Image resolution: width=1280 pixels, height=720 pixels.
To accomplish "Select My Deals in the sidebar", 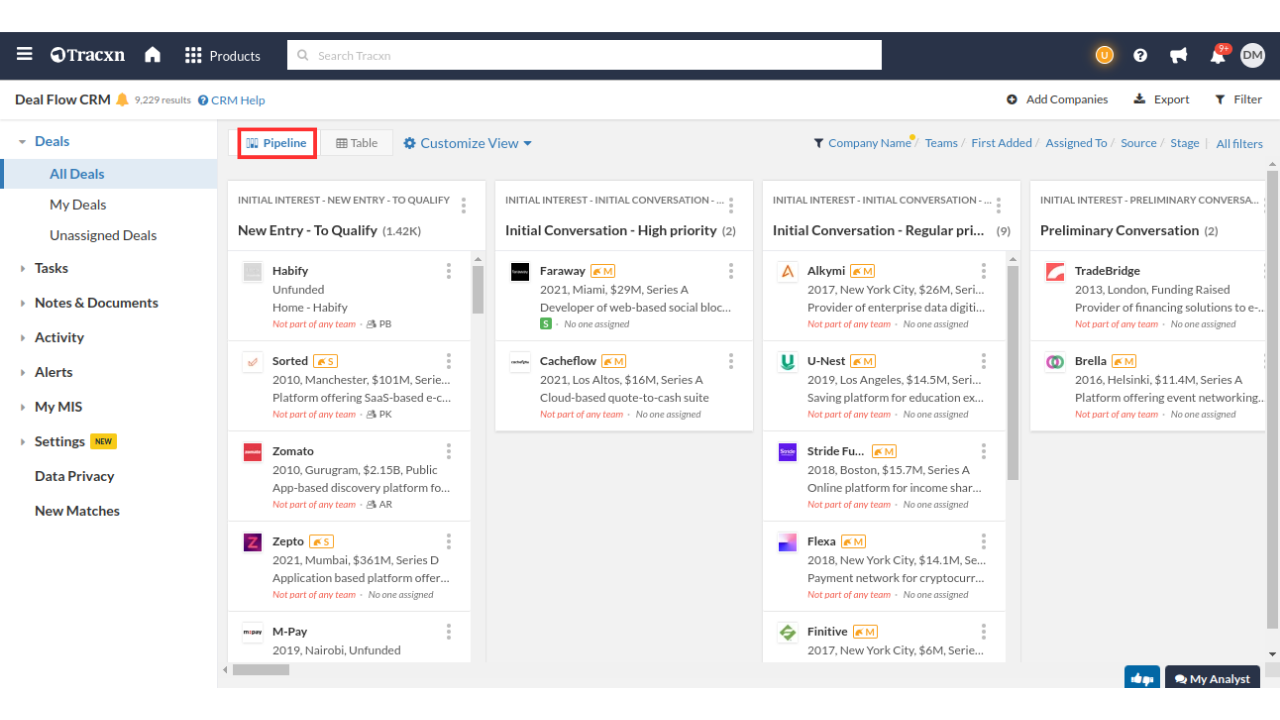I will (78, 204).
